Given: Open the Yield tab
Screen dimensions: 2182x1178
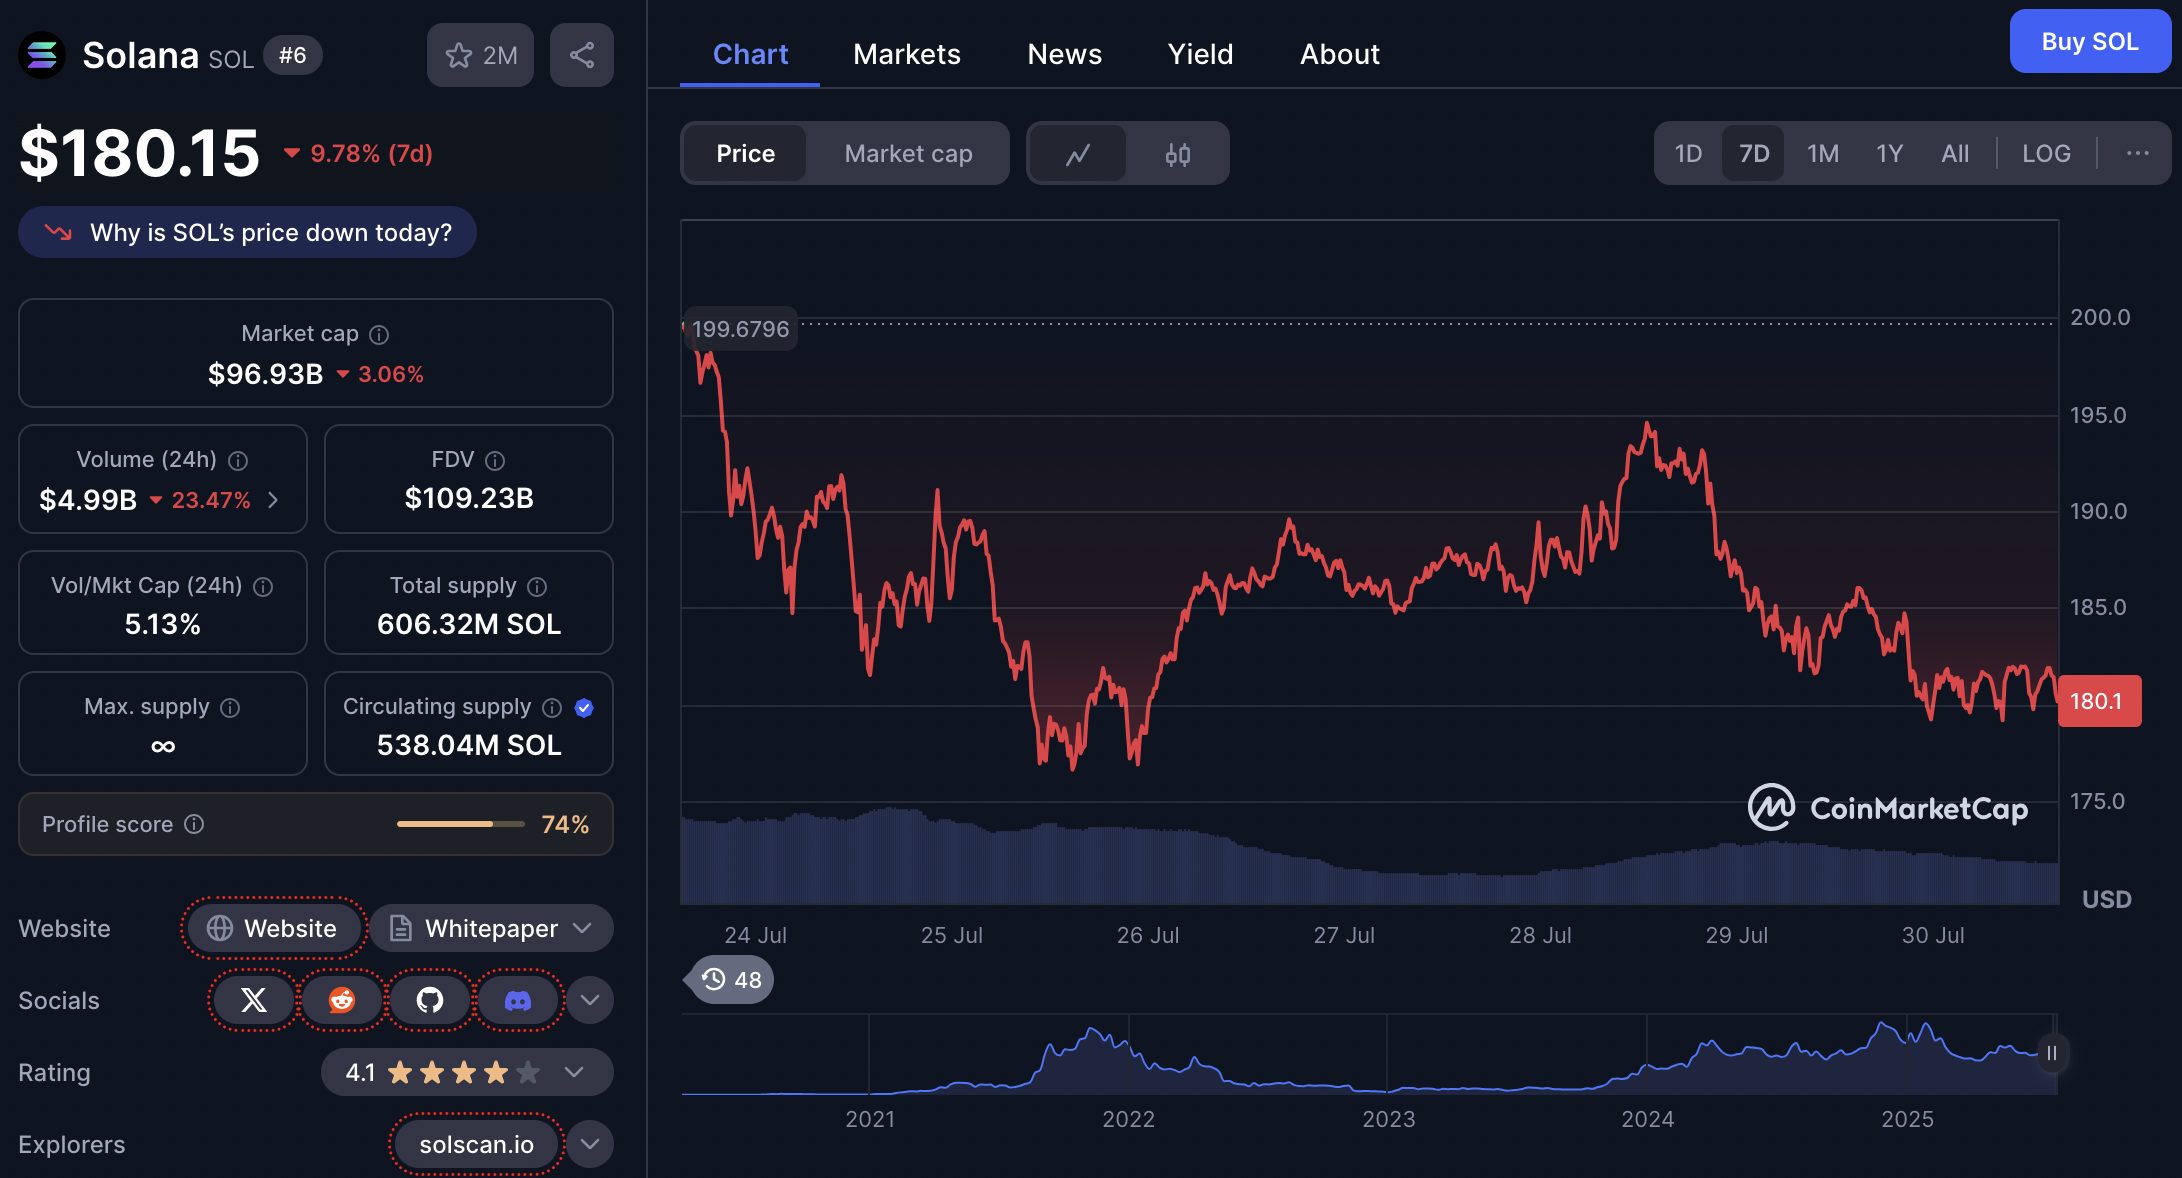Looking at the screenshot, I should click(1201, 54).
